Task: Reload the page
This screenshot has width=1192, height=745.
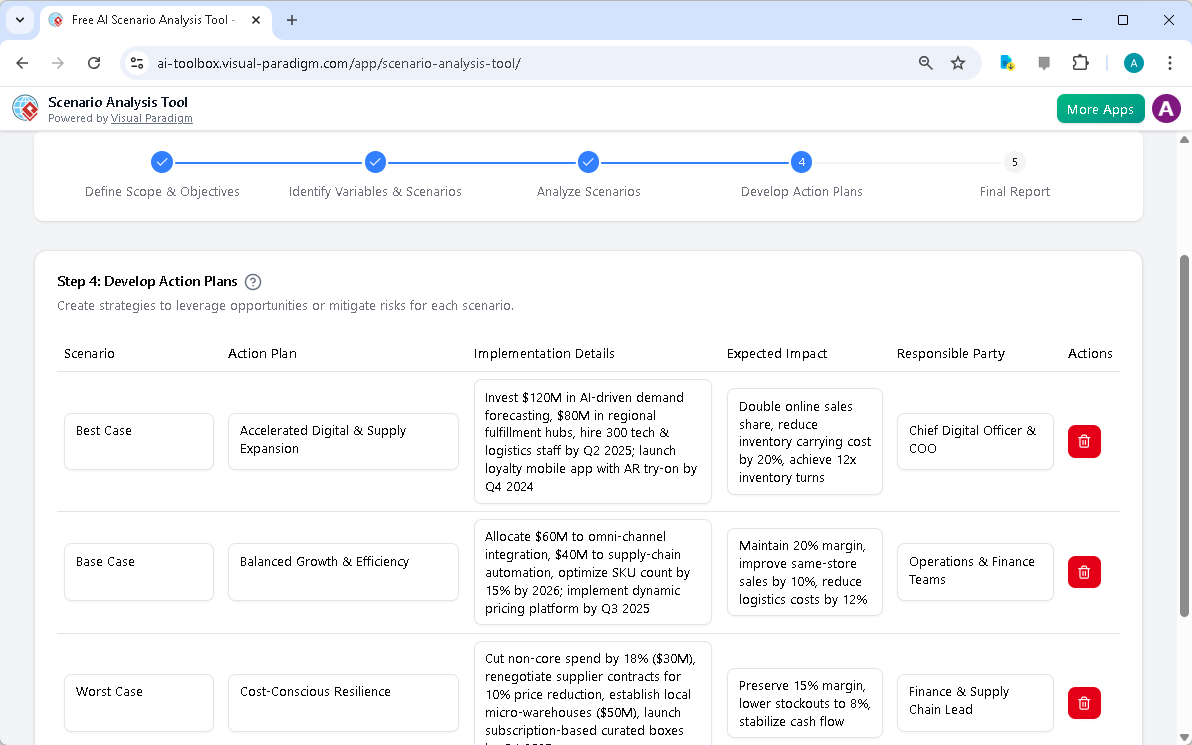Action: [93, 62]
